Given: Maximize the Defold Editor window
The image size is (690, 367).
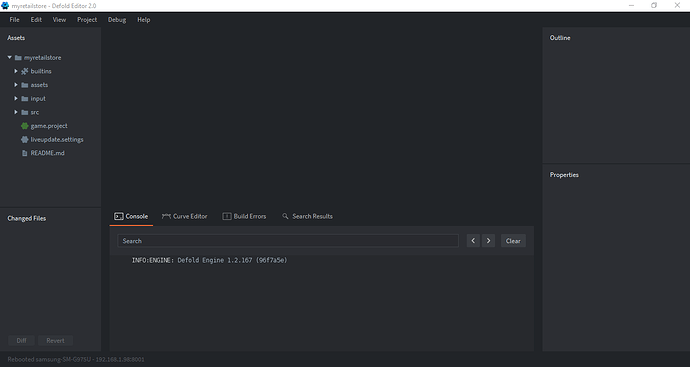Looking at the screenshot, I should point(654,6).
